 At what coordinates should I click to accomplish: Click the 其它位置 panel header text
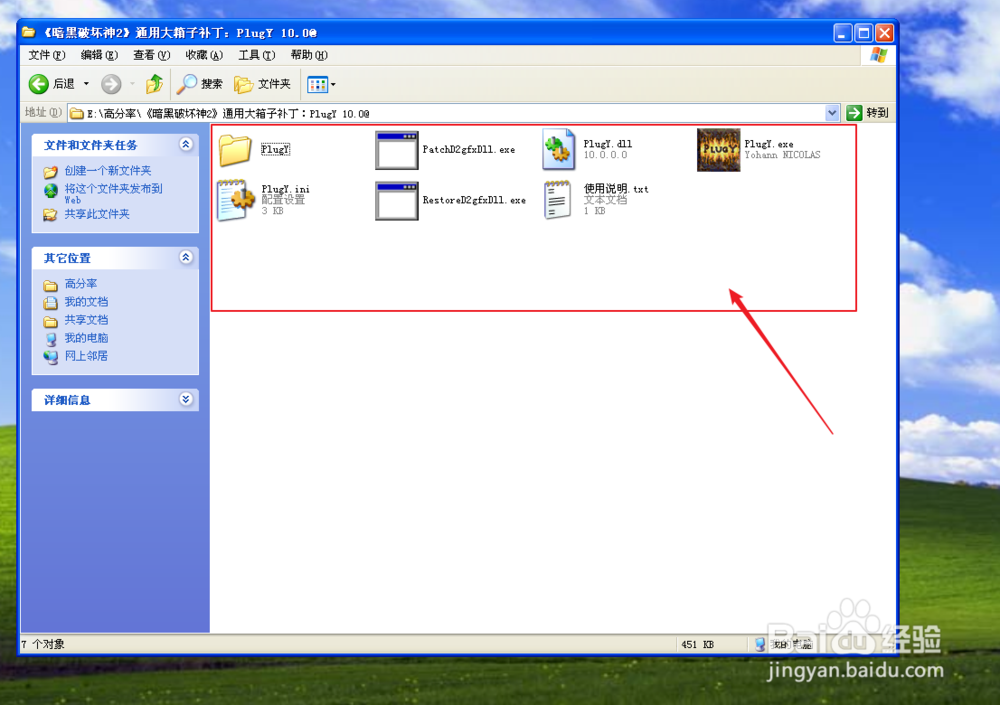coord(67,258)
